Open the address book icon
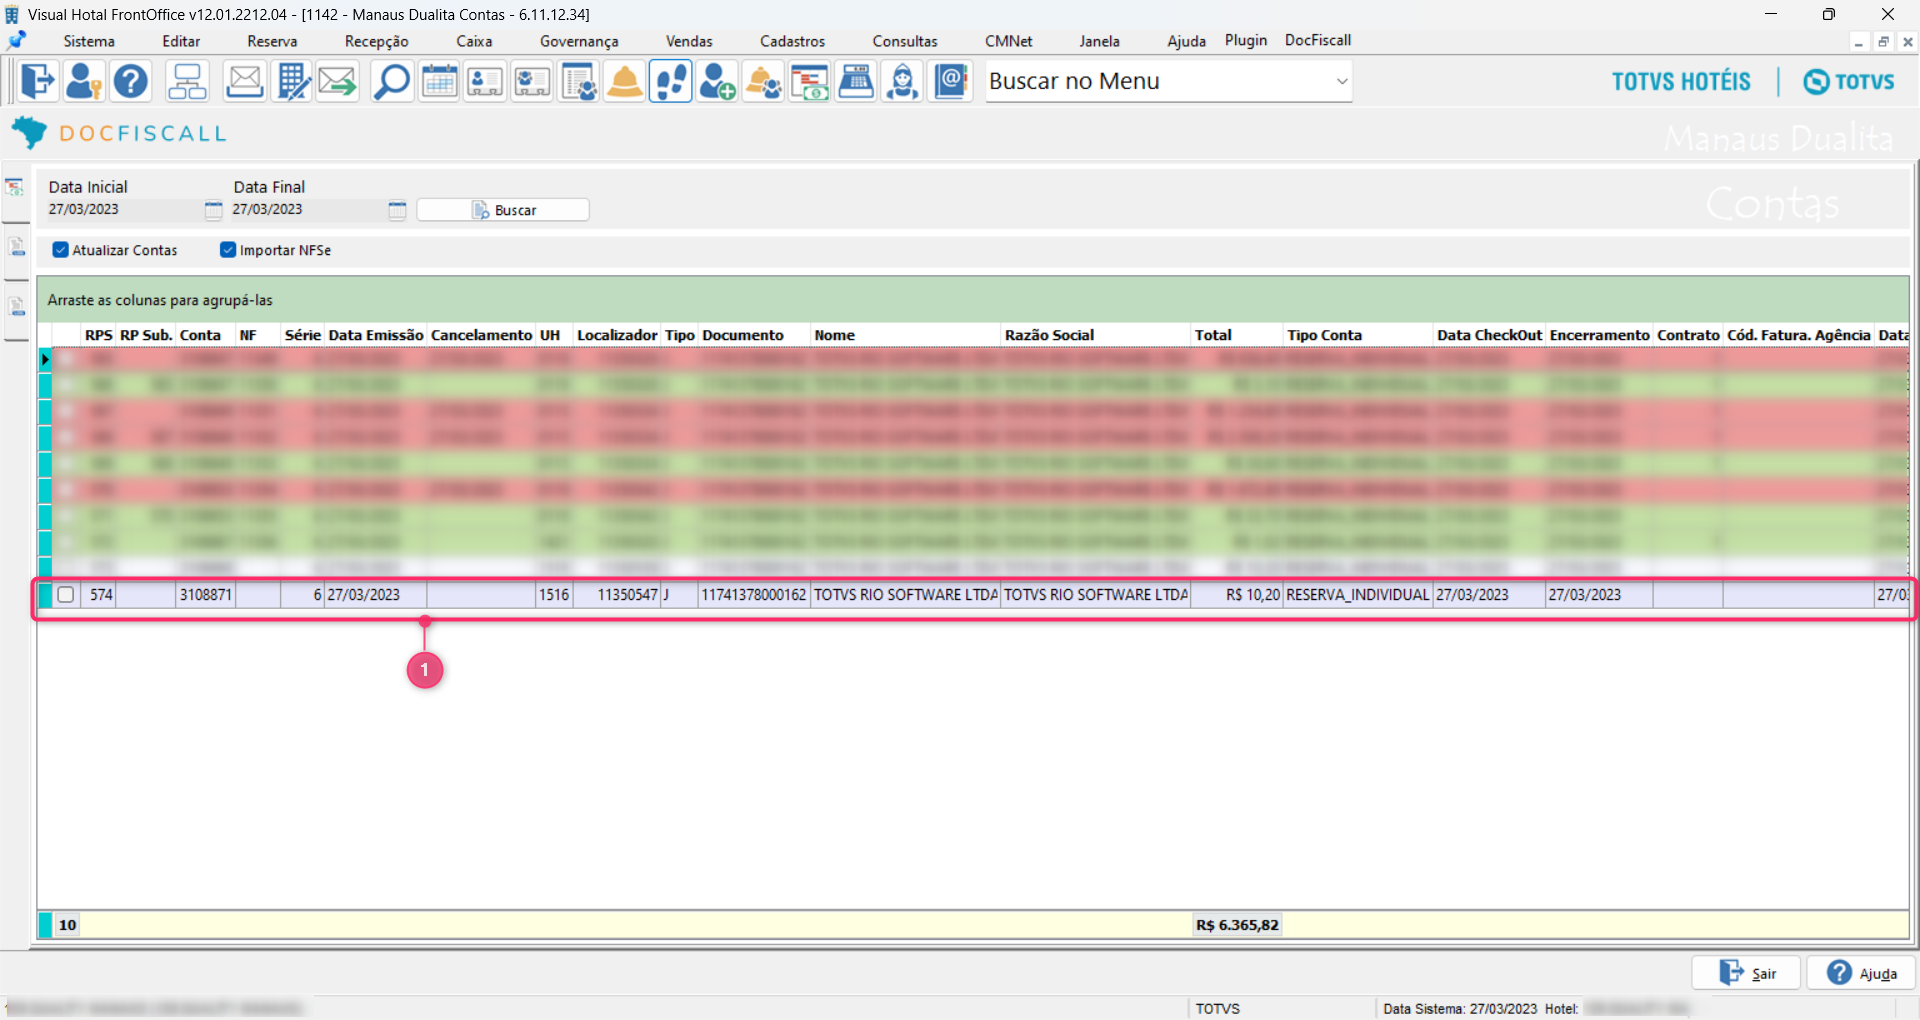This screenshot has height=1020, width=1920. click(x=950, y=81)
